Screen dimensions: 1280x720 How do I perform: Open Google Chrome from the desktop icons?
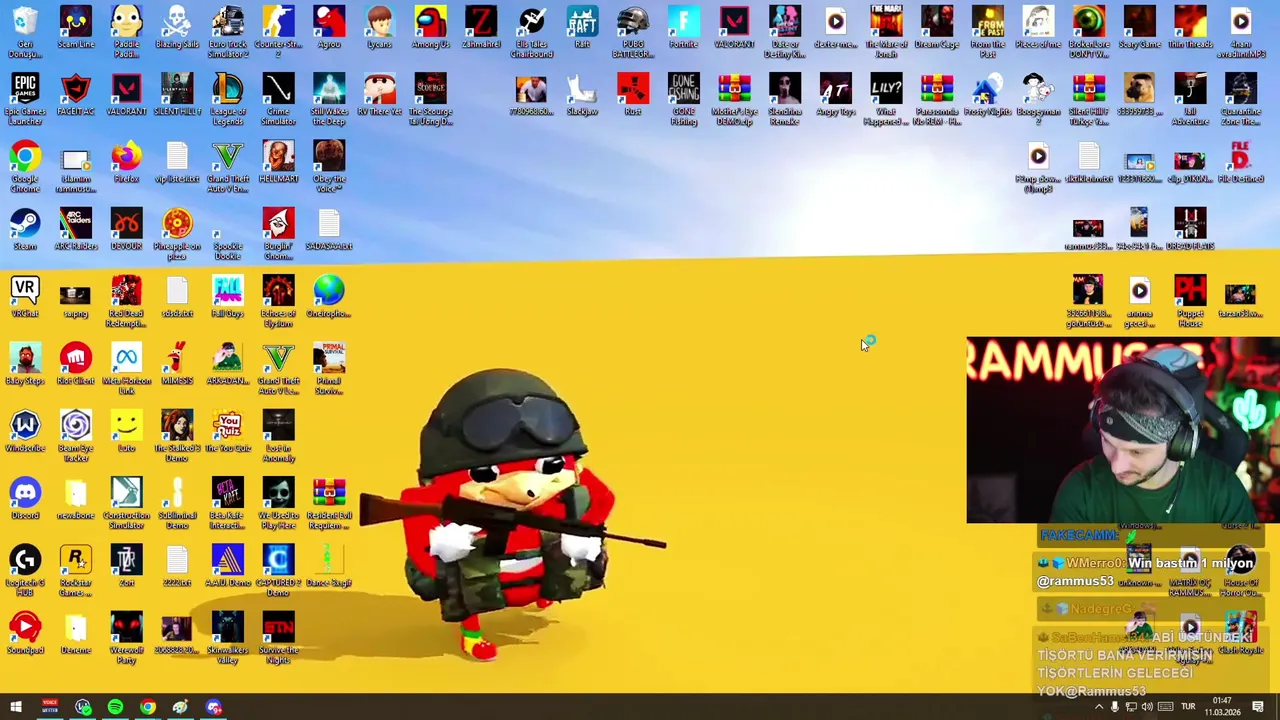tap(25, 165)
